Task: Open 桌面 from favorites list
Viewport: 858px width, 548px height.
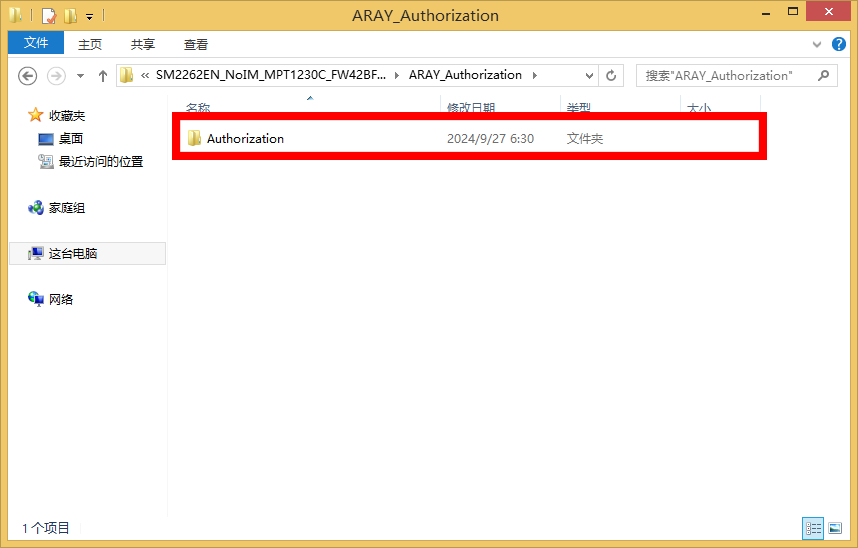Action: pos(70,139)
